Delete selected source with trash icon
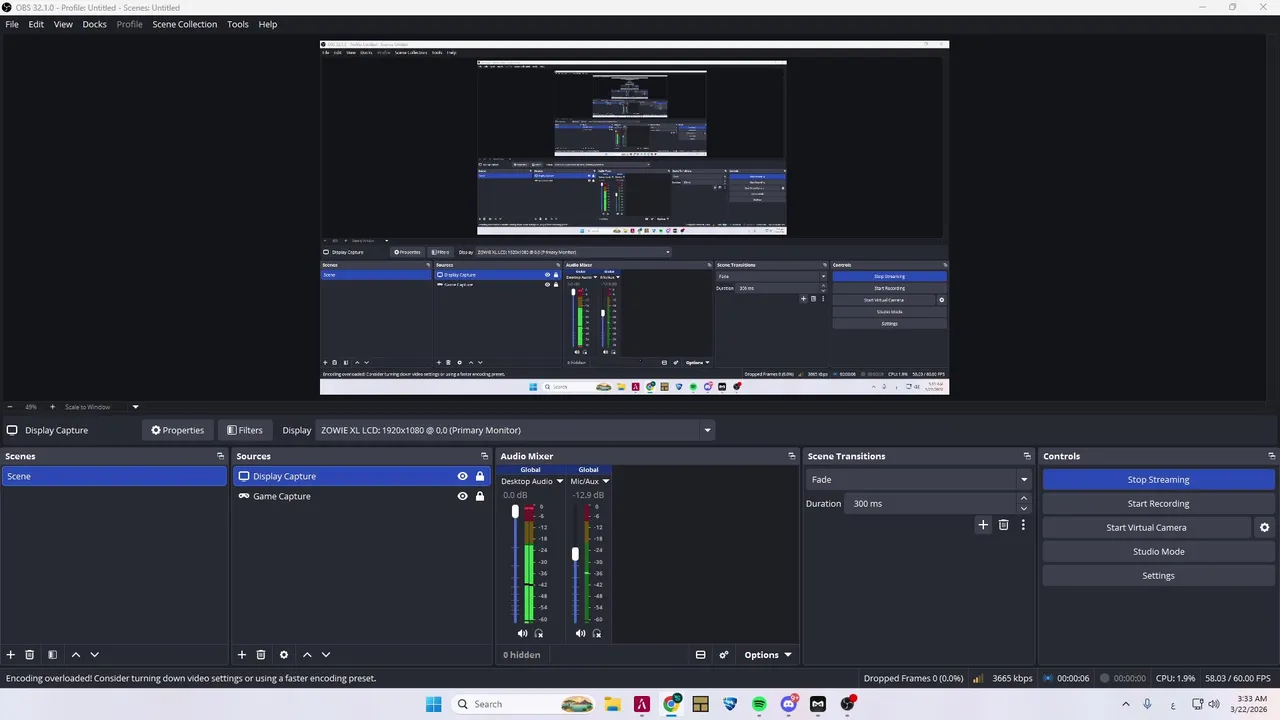This screenshot has width=1280, height=720. pyautogui.click(x=261, y=655)
